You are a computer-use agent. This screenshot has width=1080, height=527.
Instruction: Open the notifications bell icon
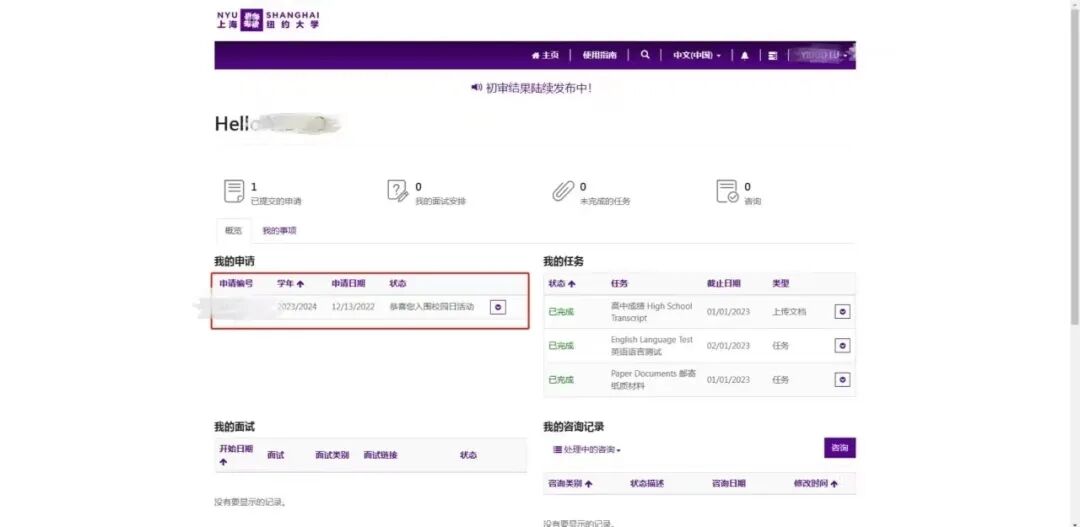[745, 55]
